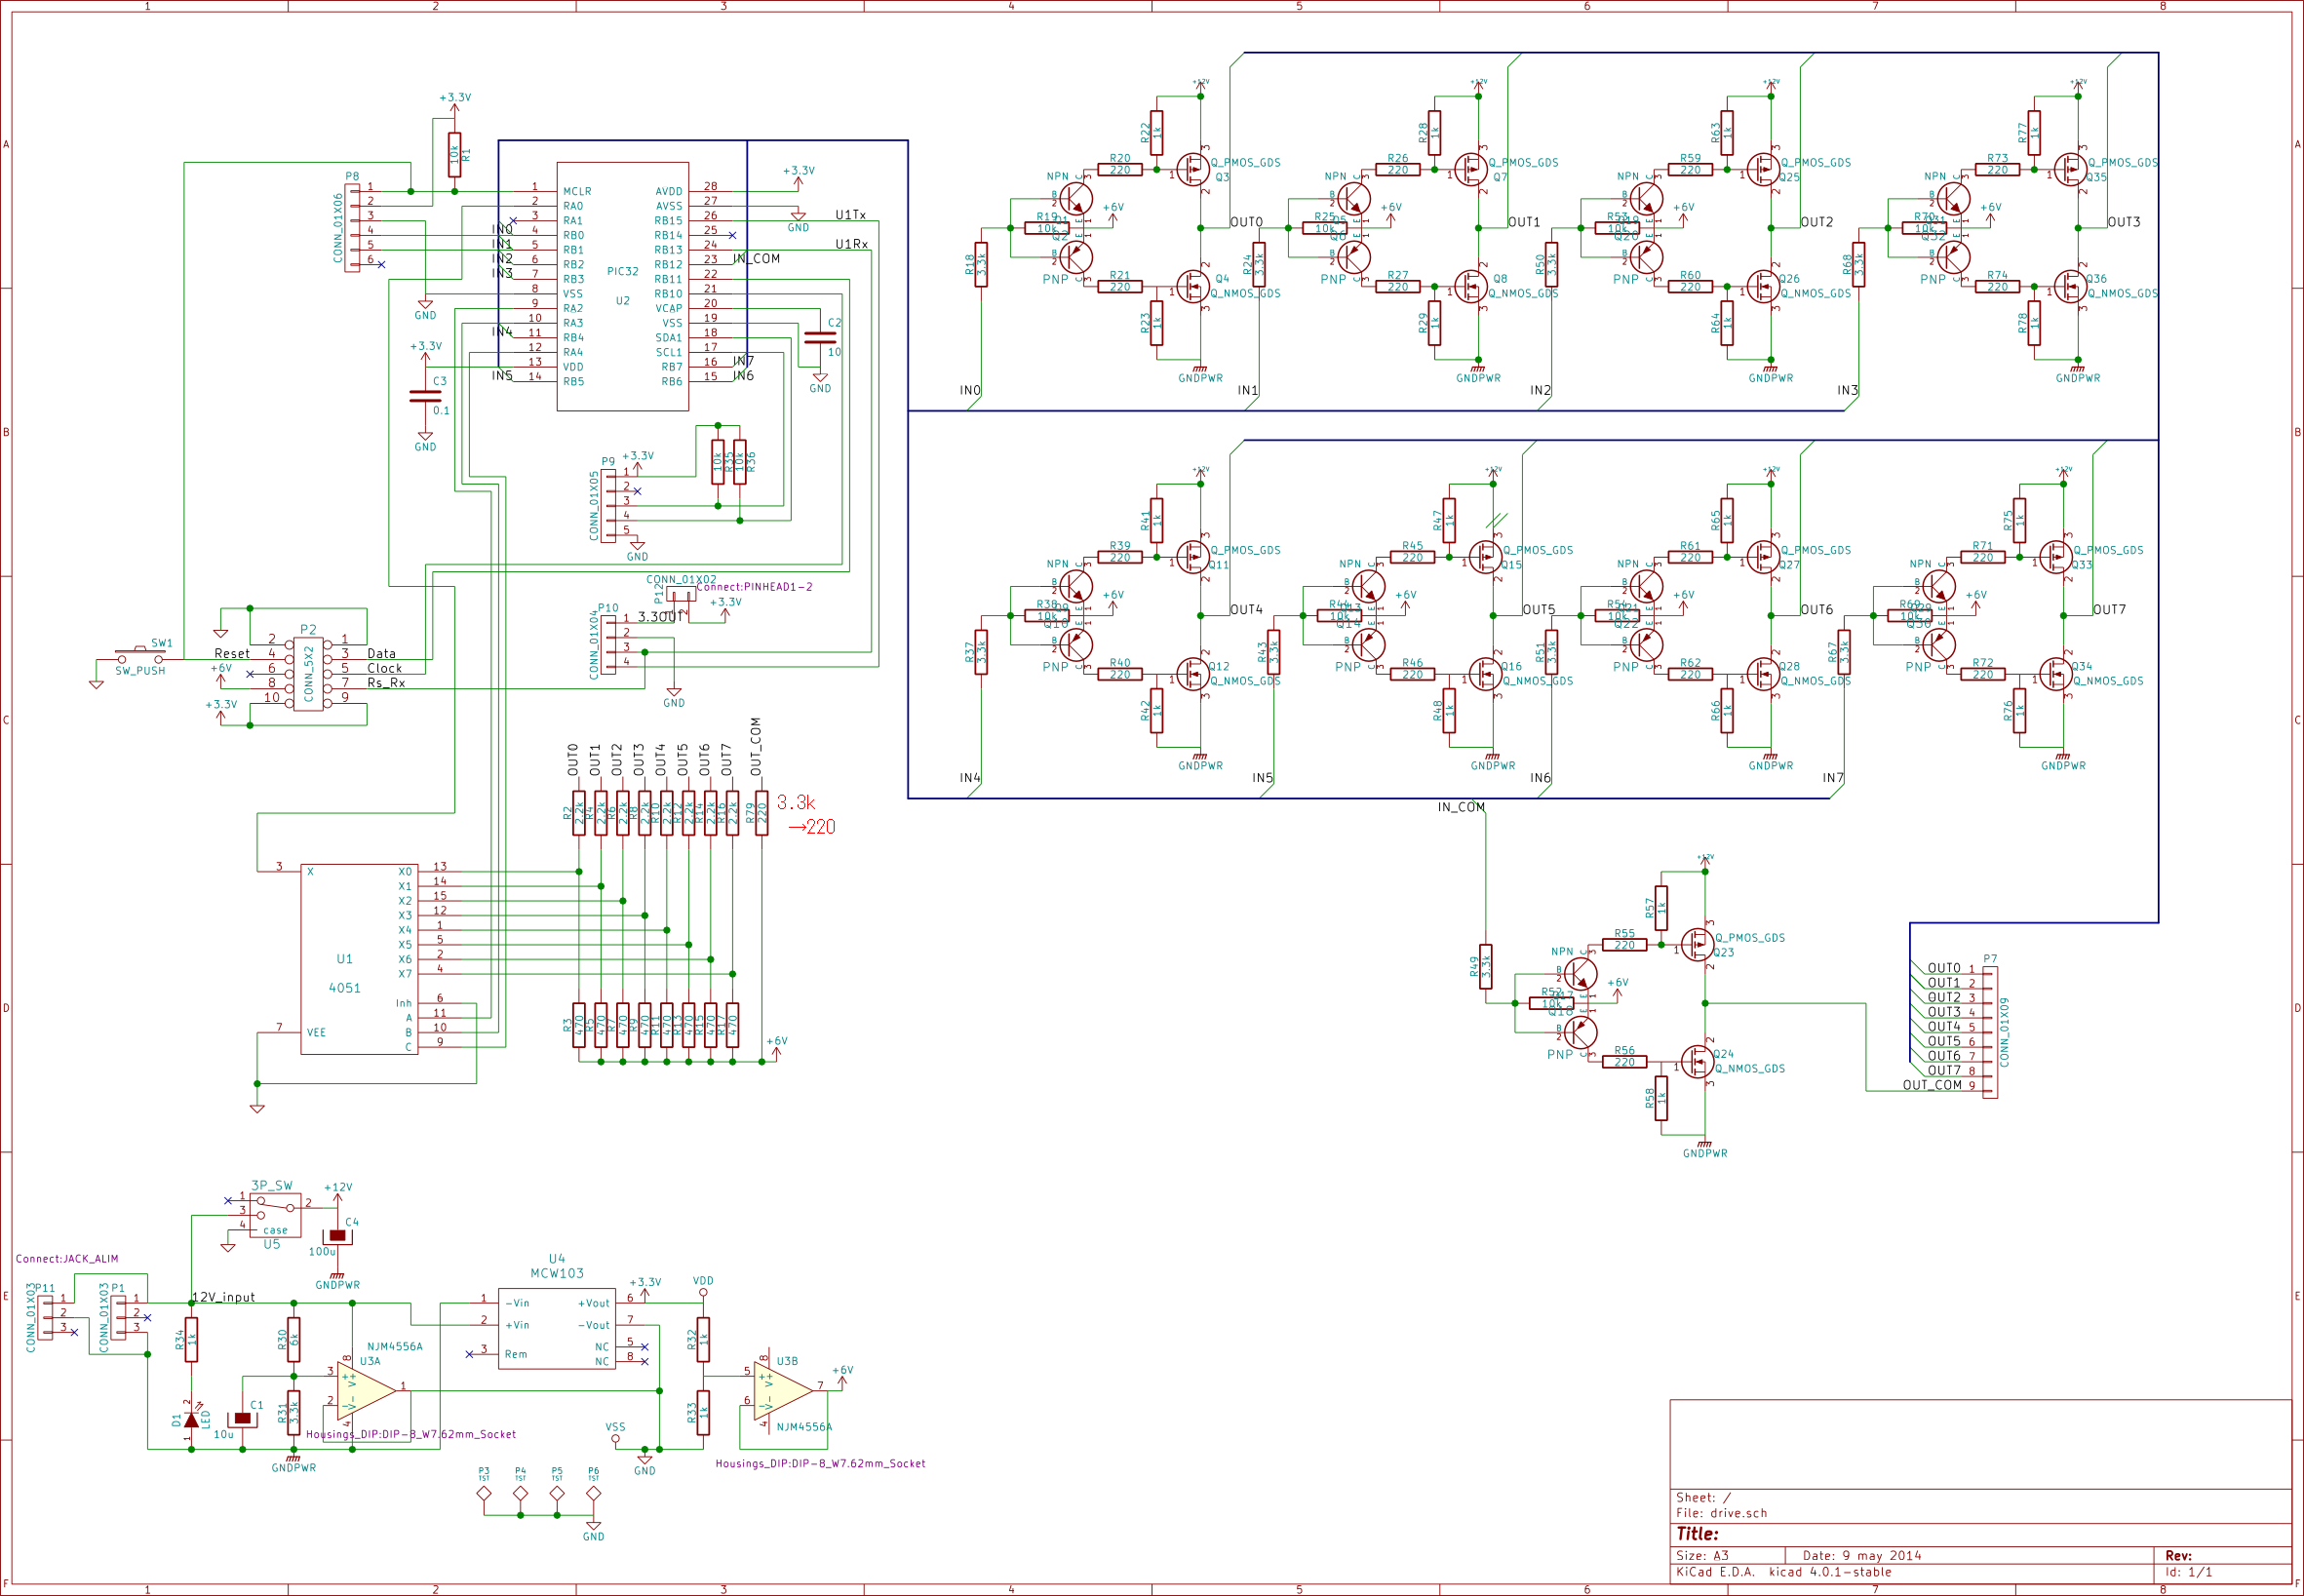Click the Q3 PMOS transistor symbol

tap(1192, 168)
